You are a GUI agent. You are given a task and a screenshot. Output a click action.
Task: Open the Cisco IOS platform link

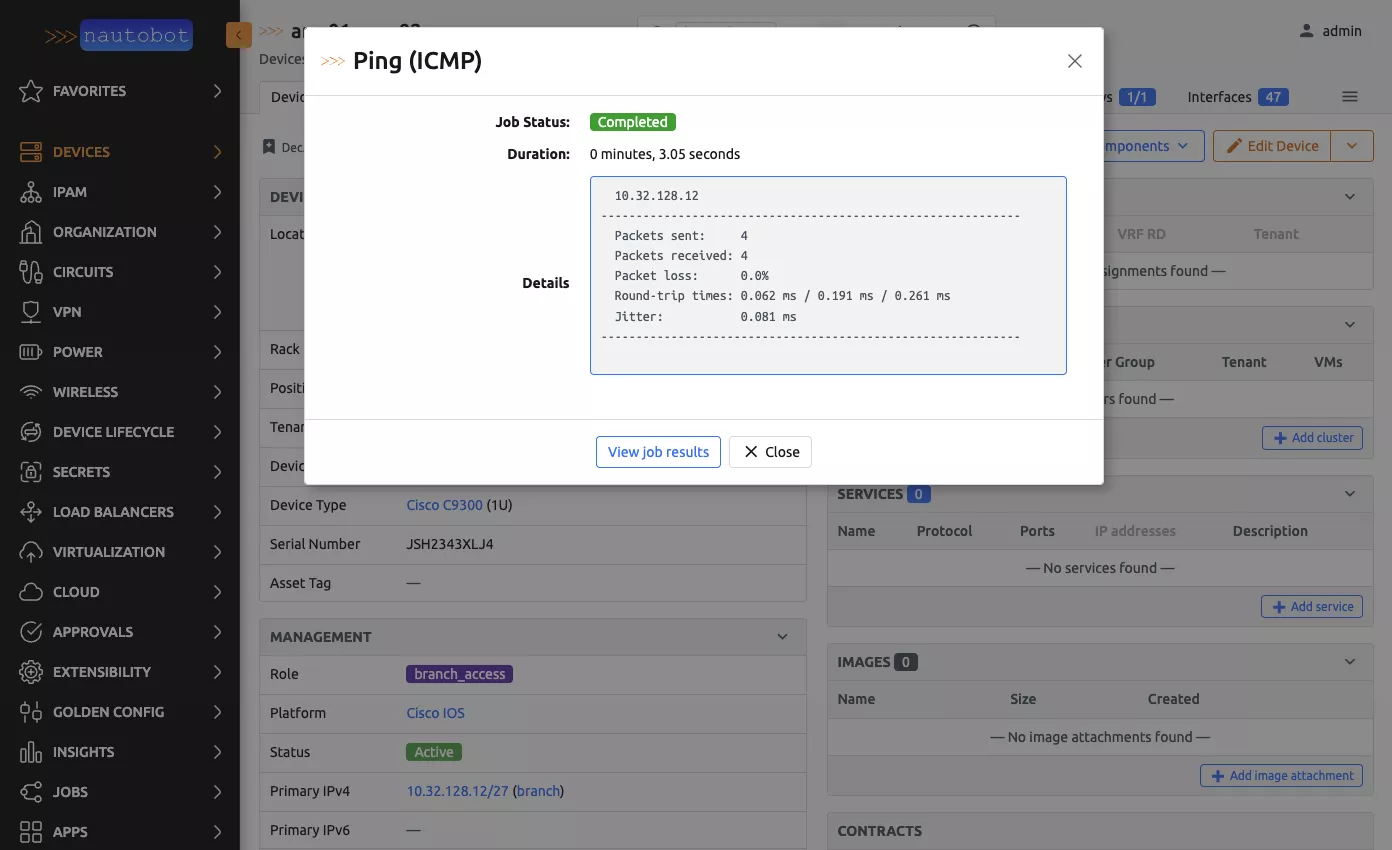tap(435, 713)
